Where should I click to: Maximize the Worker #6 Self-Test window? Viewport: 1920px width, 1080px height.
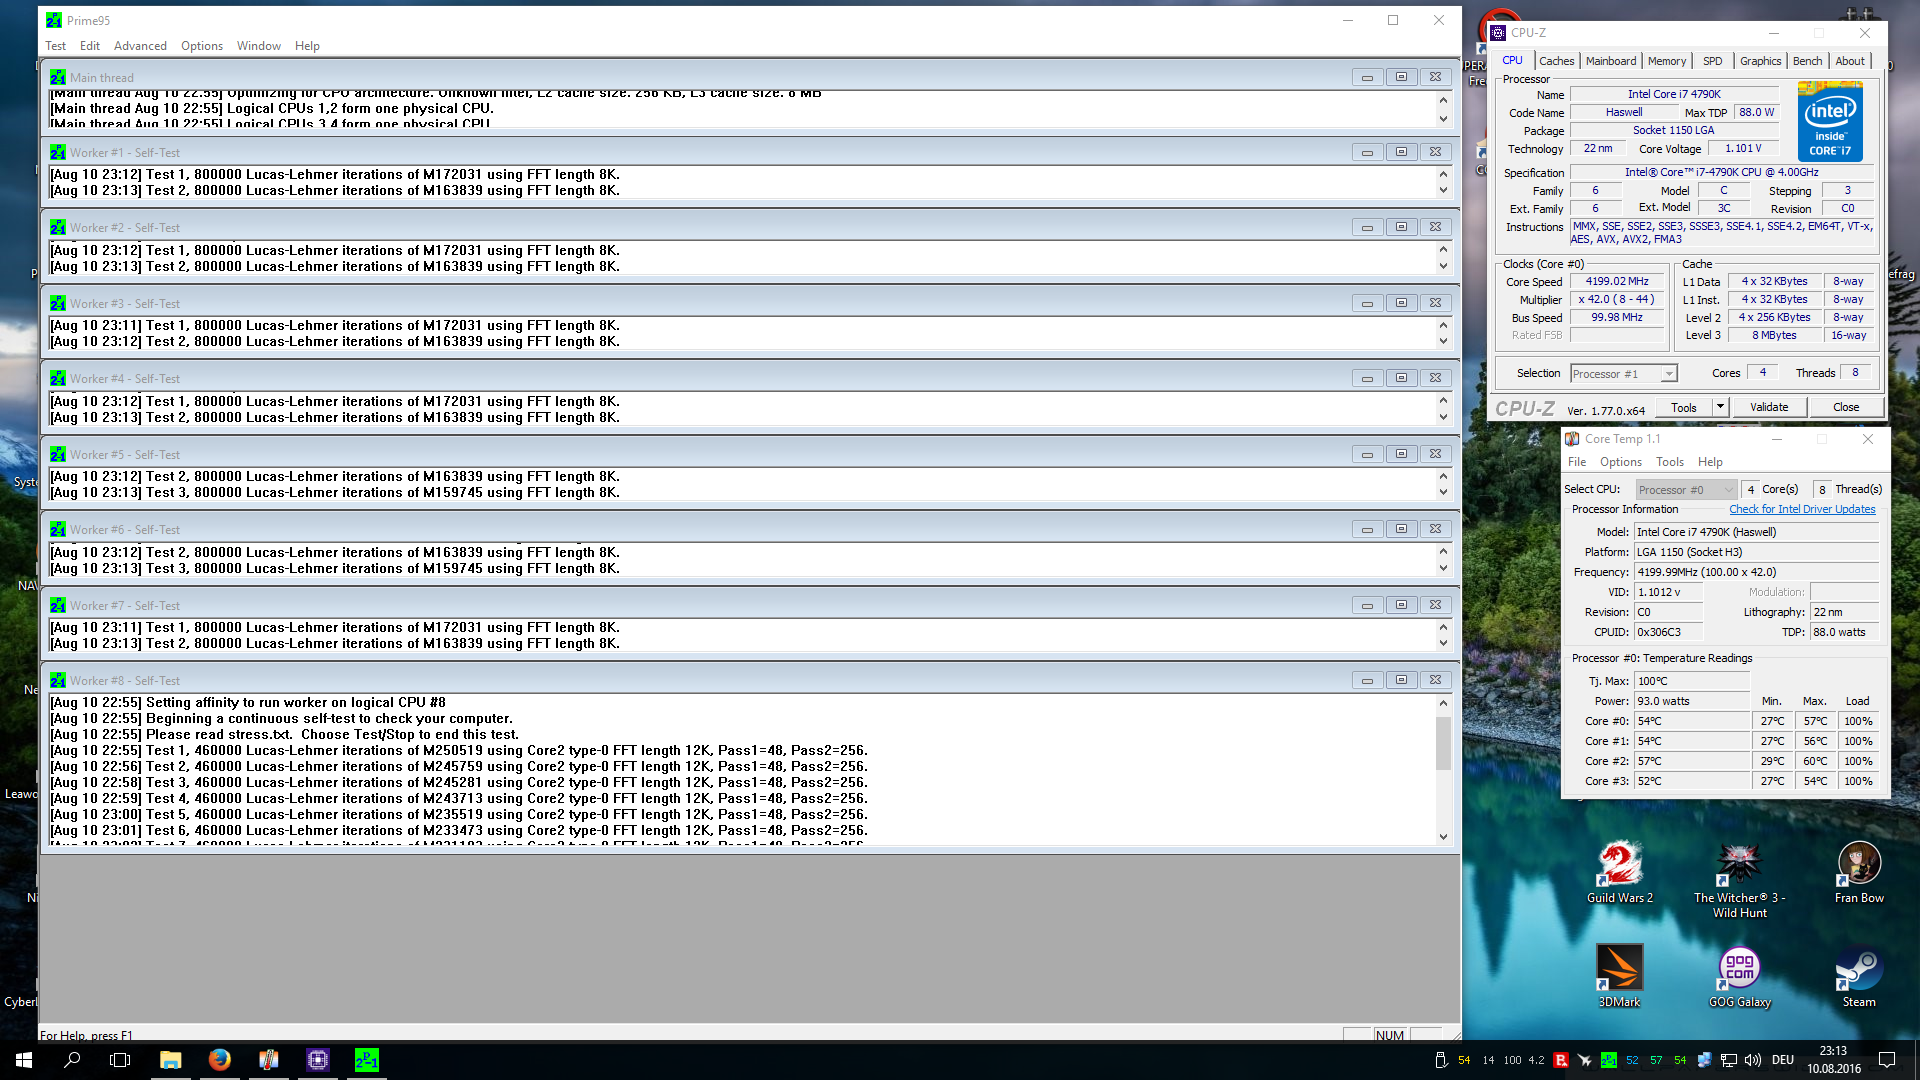[1401, 529]
